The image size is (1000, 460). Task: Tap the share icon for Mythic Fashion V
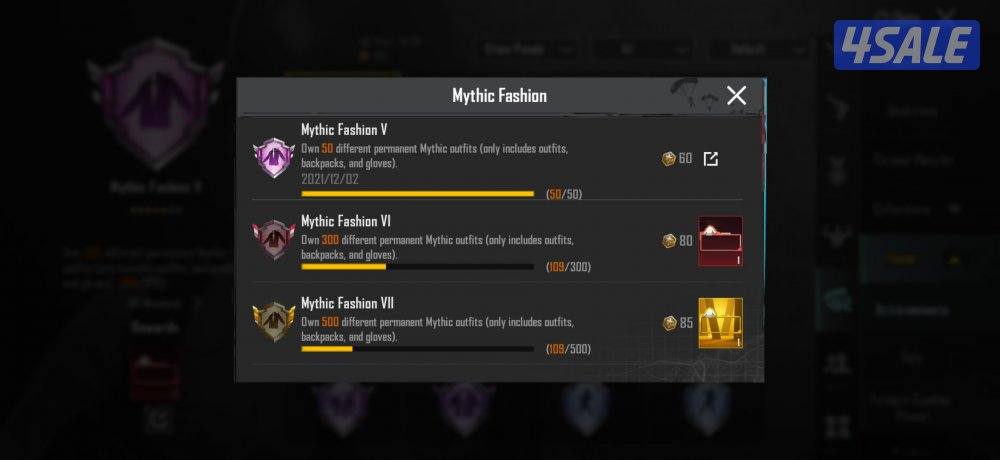coord(710,159)
